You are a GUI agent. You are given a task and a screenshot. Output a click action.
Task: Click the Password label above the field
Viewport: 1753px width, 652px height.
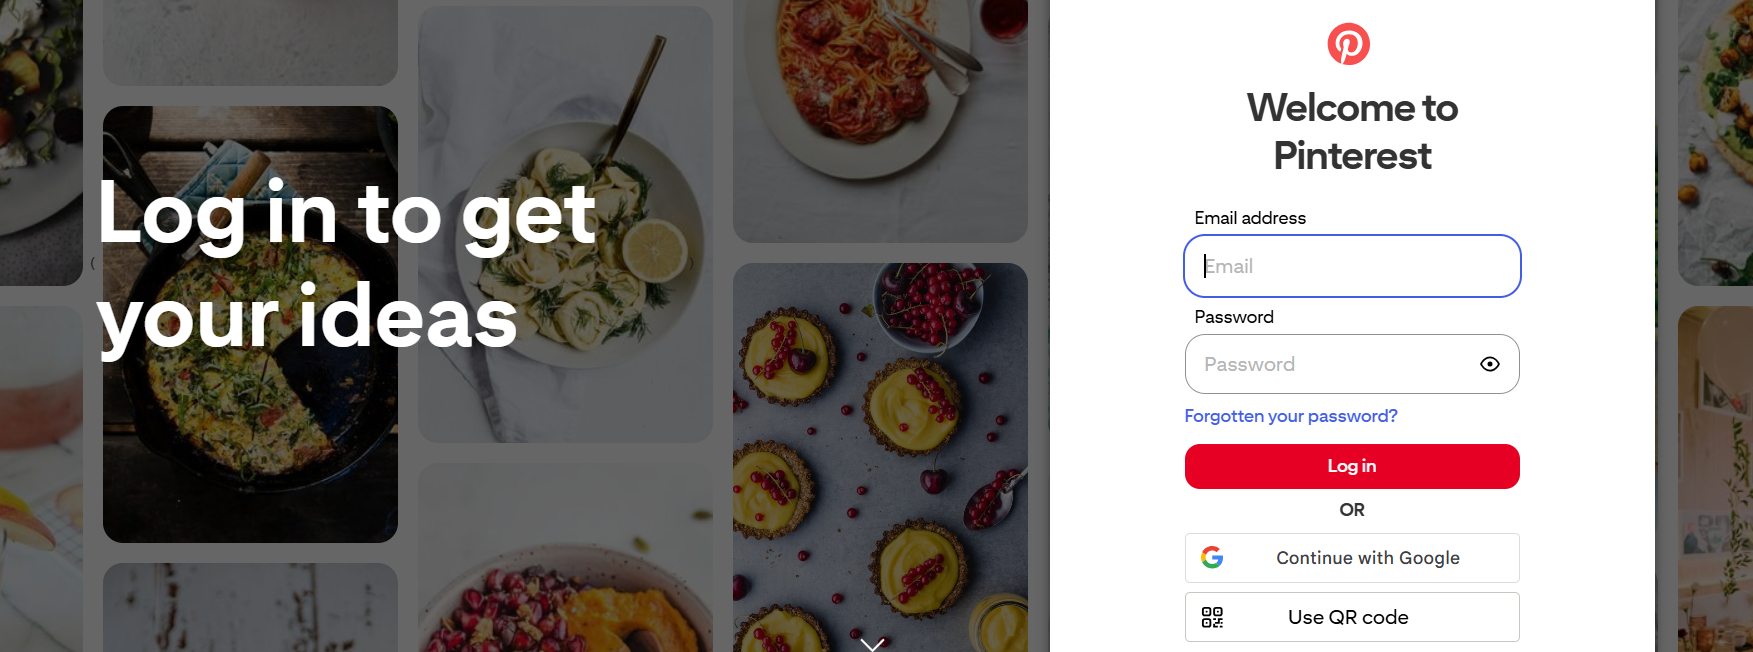[x=1234, y=317]
